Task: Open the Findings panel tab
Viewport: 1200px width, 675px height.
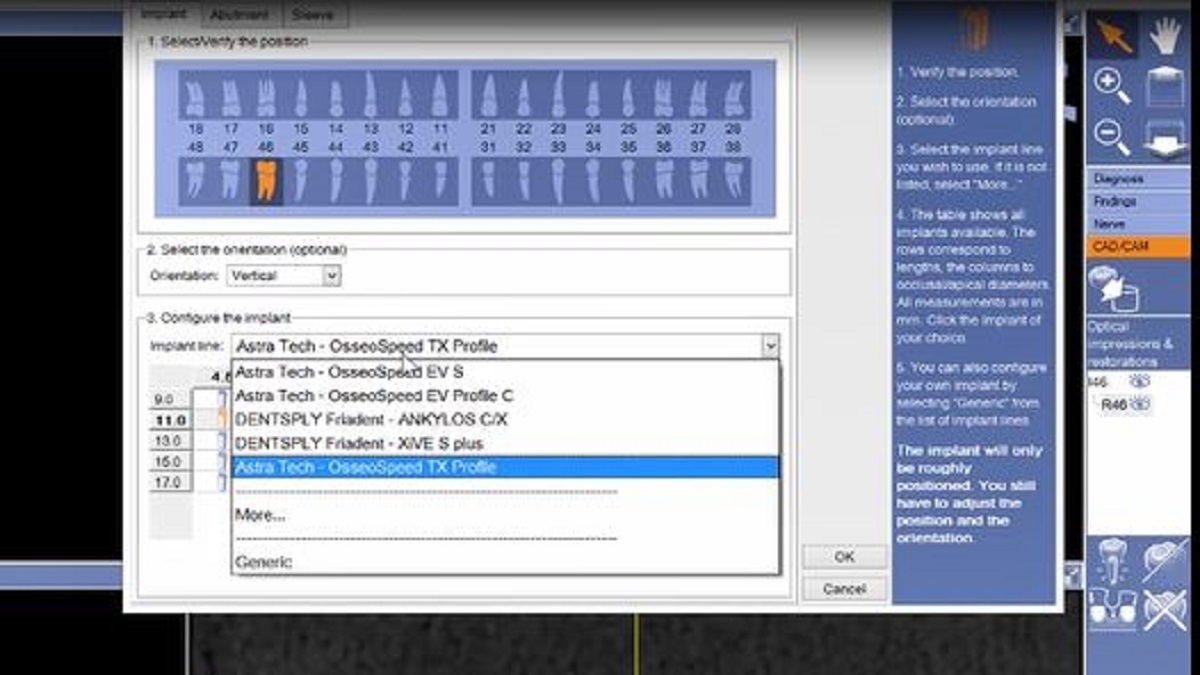Action: point(1138,201)
